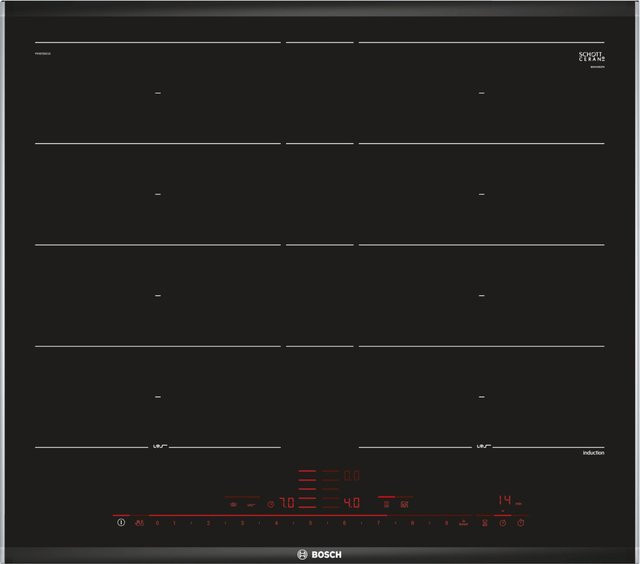Tap the cooking timer clock symbol
This screenshot has height=564, width=640.
coord(503,523)
